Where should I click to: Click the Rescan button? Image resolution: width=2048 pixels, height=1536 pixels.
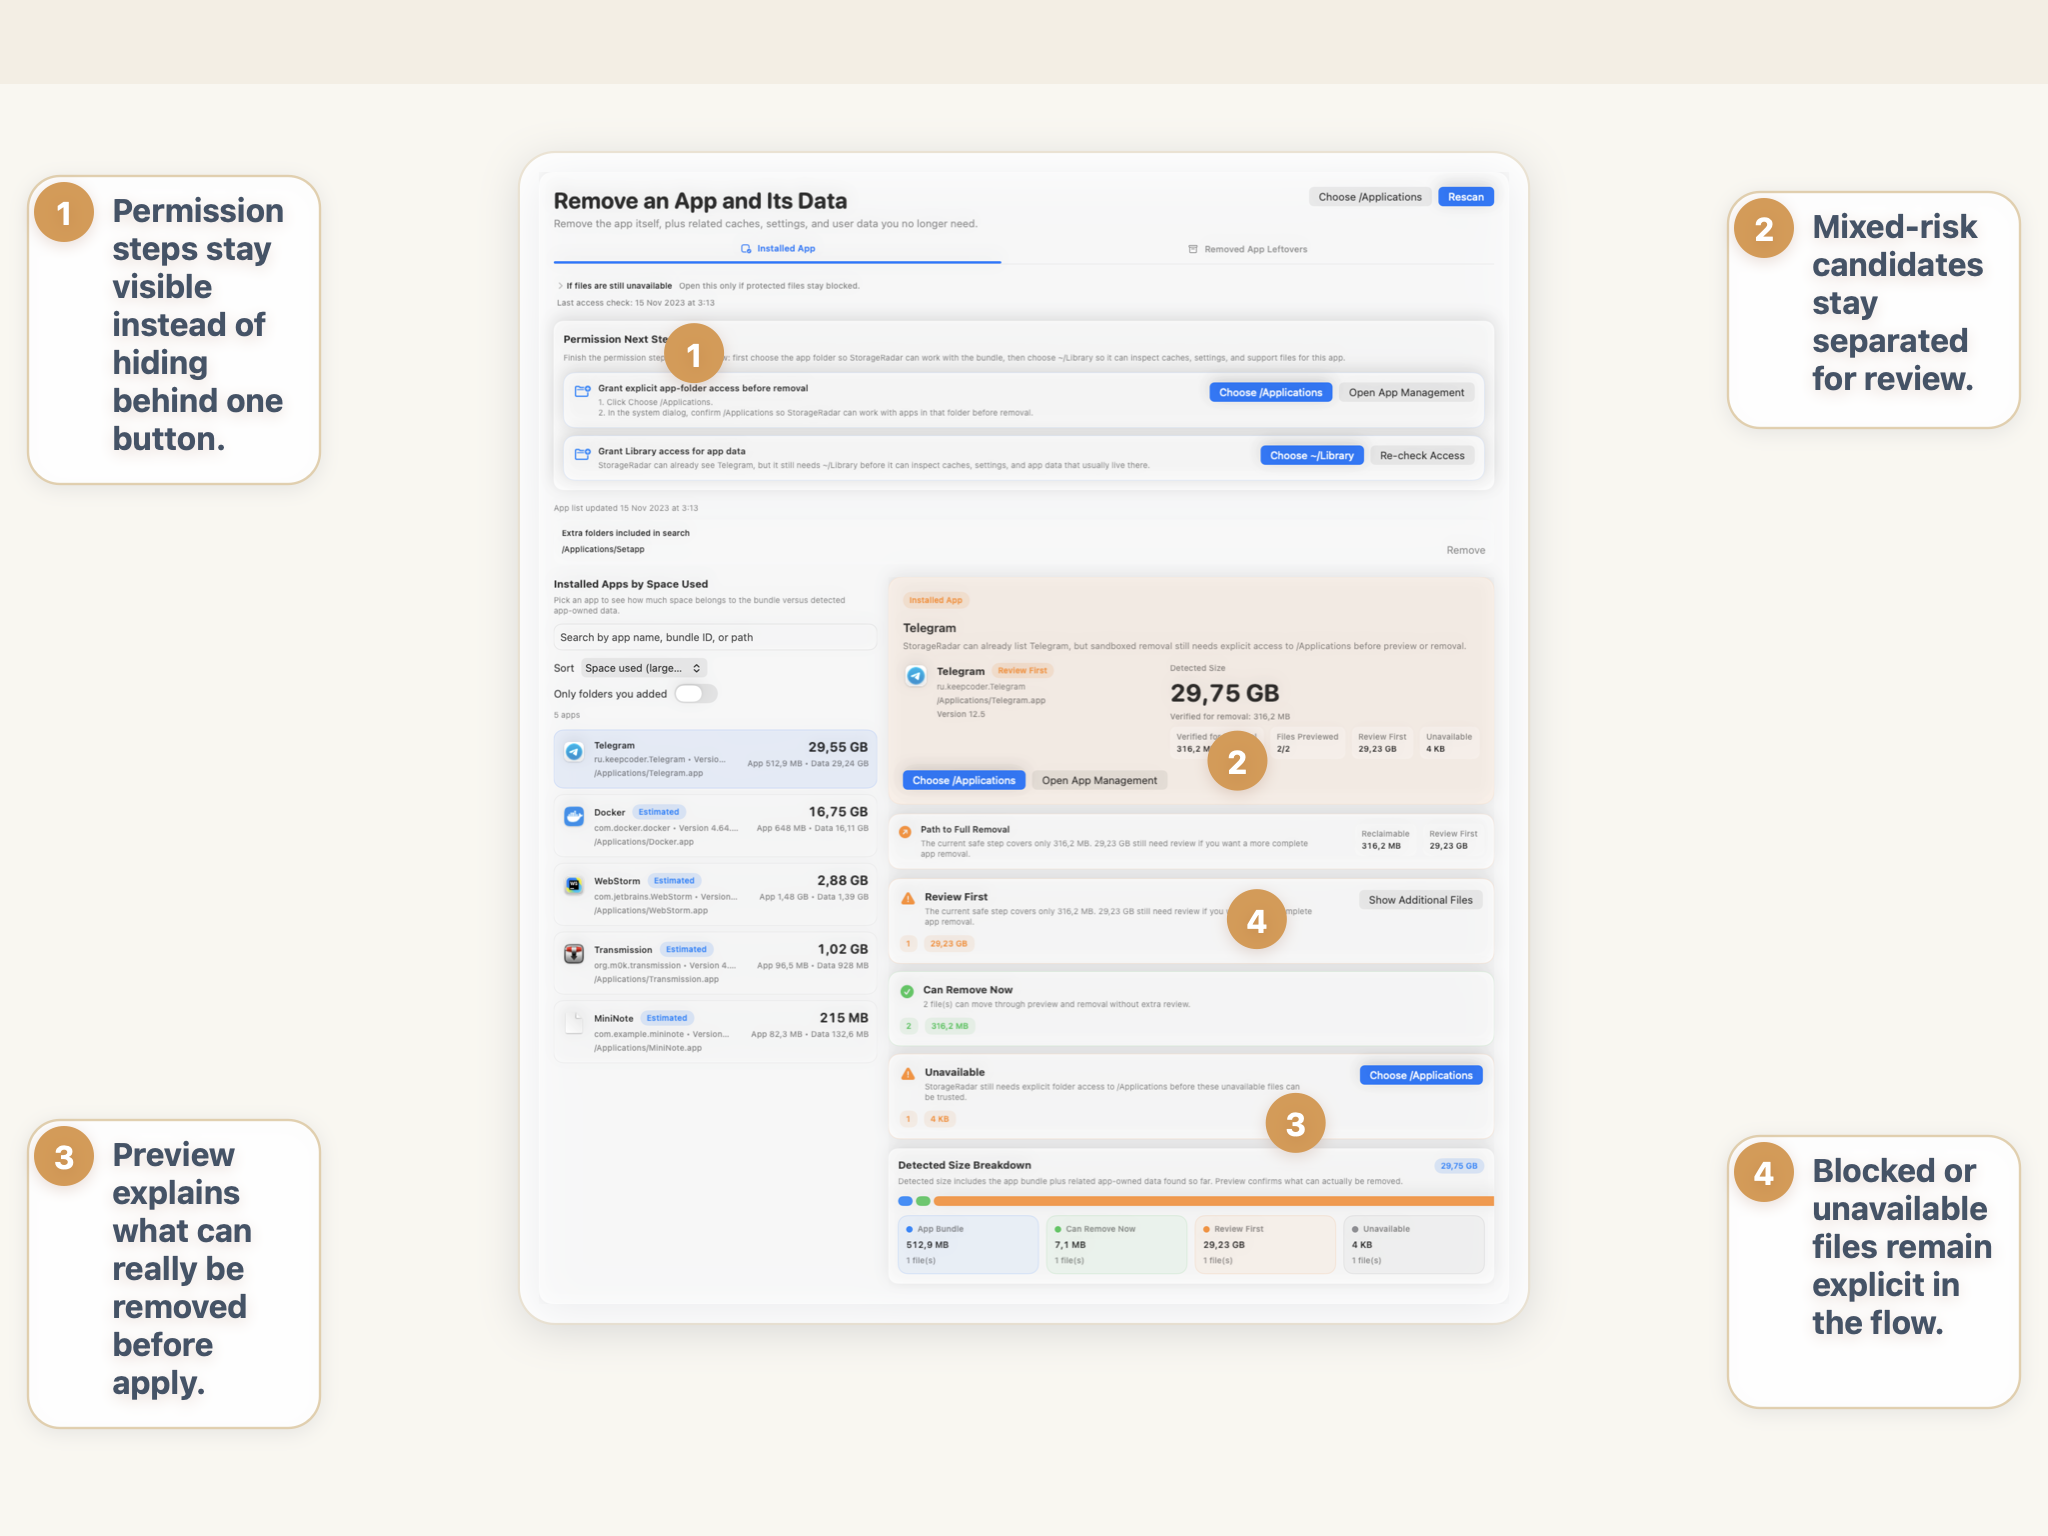pos(1465,196)
